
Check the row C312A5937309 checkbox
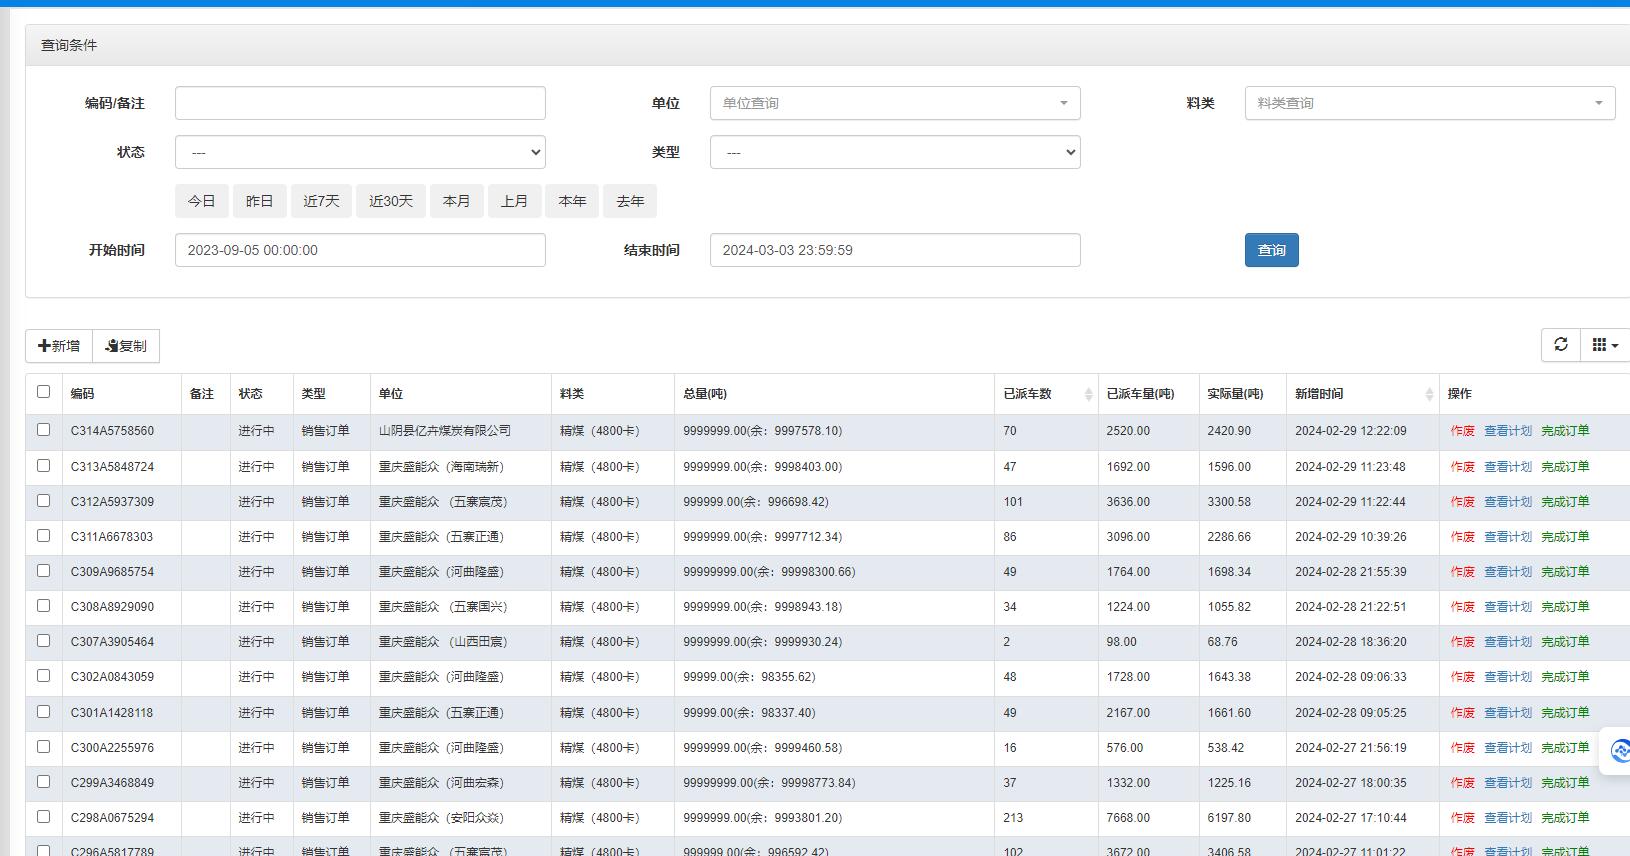[x=43, y=500]
